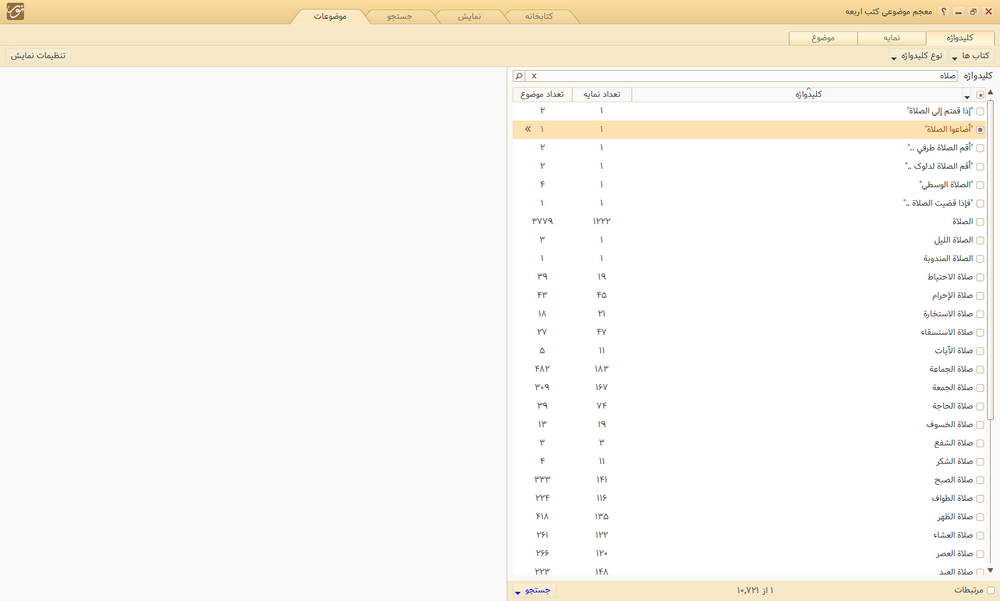Select the الصلاة المندوبة row text

pyautogui.click(x=948, y=259)
